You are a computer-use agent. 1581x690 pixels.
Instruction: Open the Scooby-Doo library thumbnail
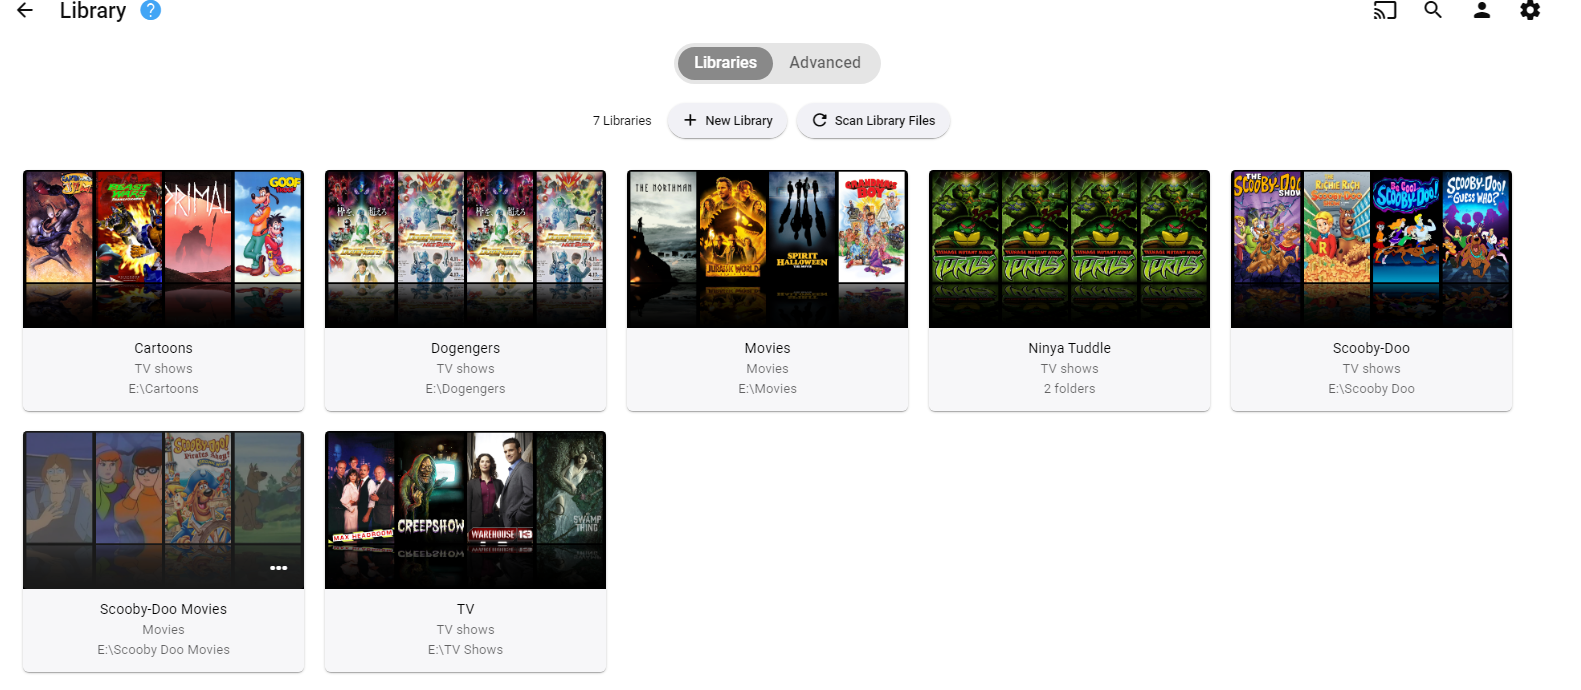pyautogui.click(x=1371, y=249)
